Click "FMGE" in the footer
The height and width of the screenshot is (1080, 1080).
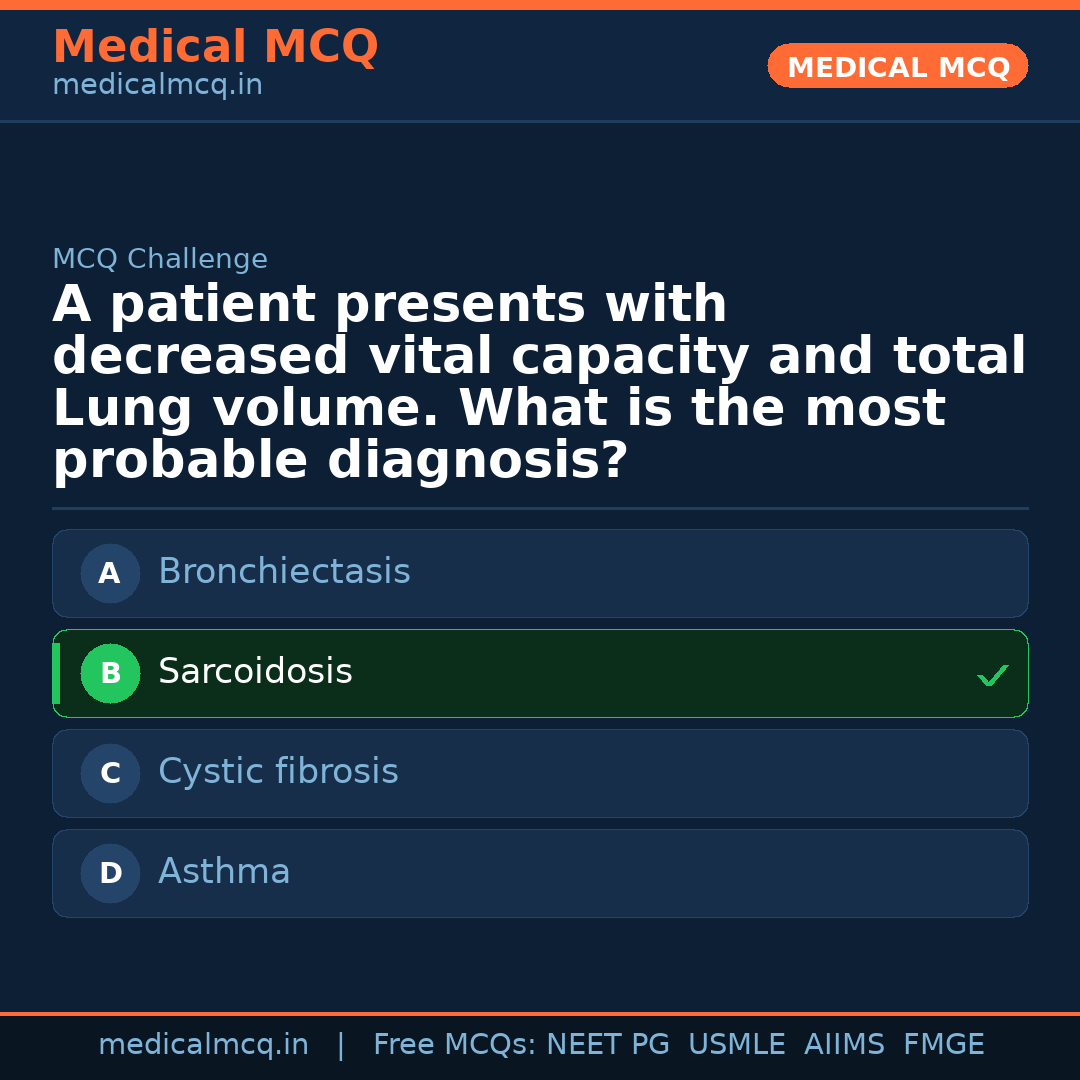[943, 1045]
